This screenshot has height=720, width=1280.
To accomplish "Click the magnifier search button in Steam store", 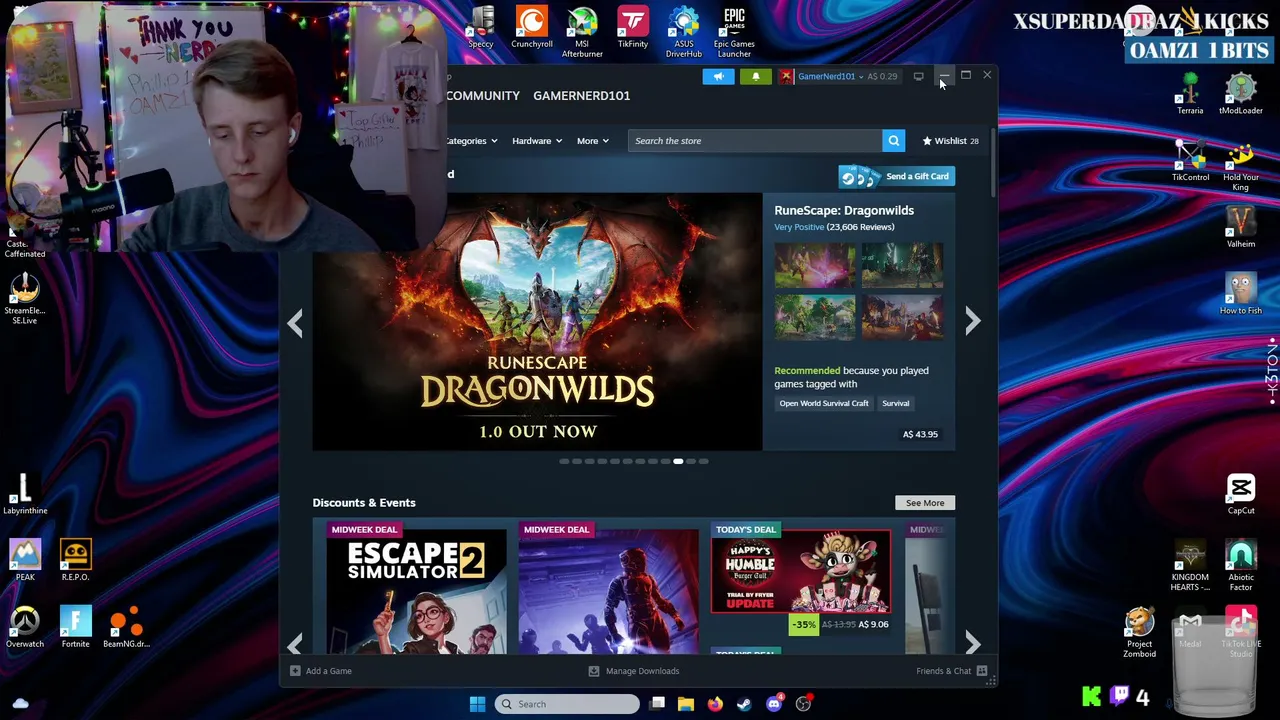I will [x=893, y=141].
